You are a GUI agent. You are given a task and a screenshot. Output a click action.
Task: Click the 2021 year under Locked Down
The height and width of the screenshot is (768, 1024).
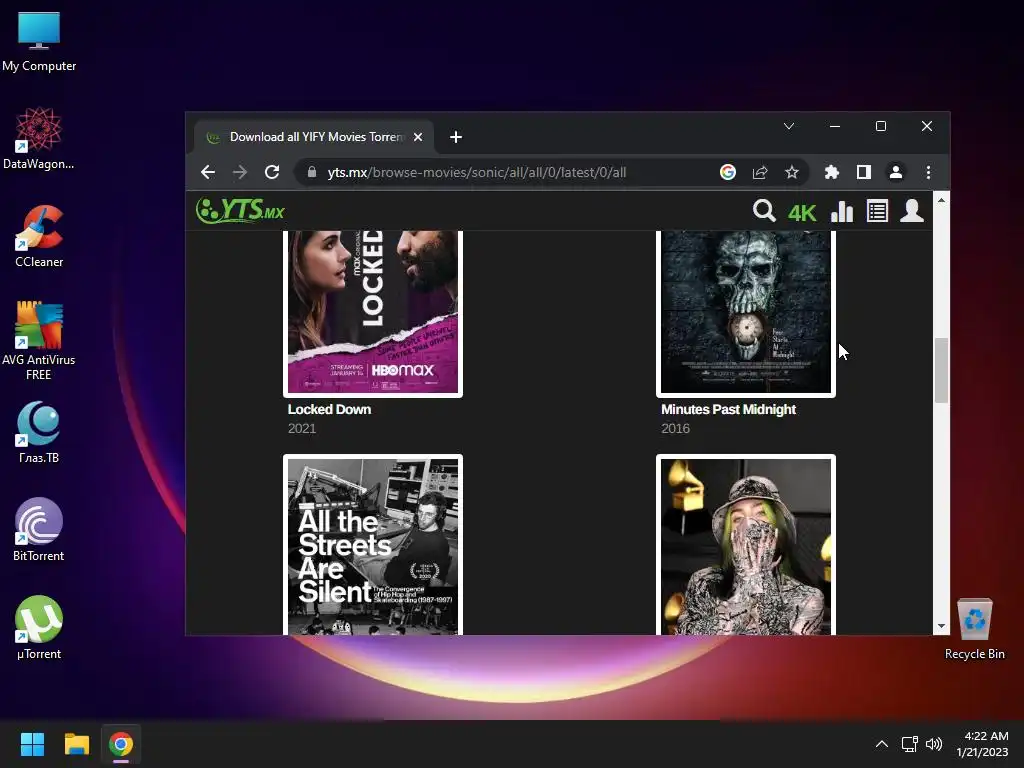[x=302, y=428]
